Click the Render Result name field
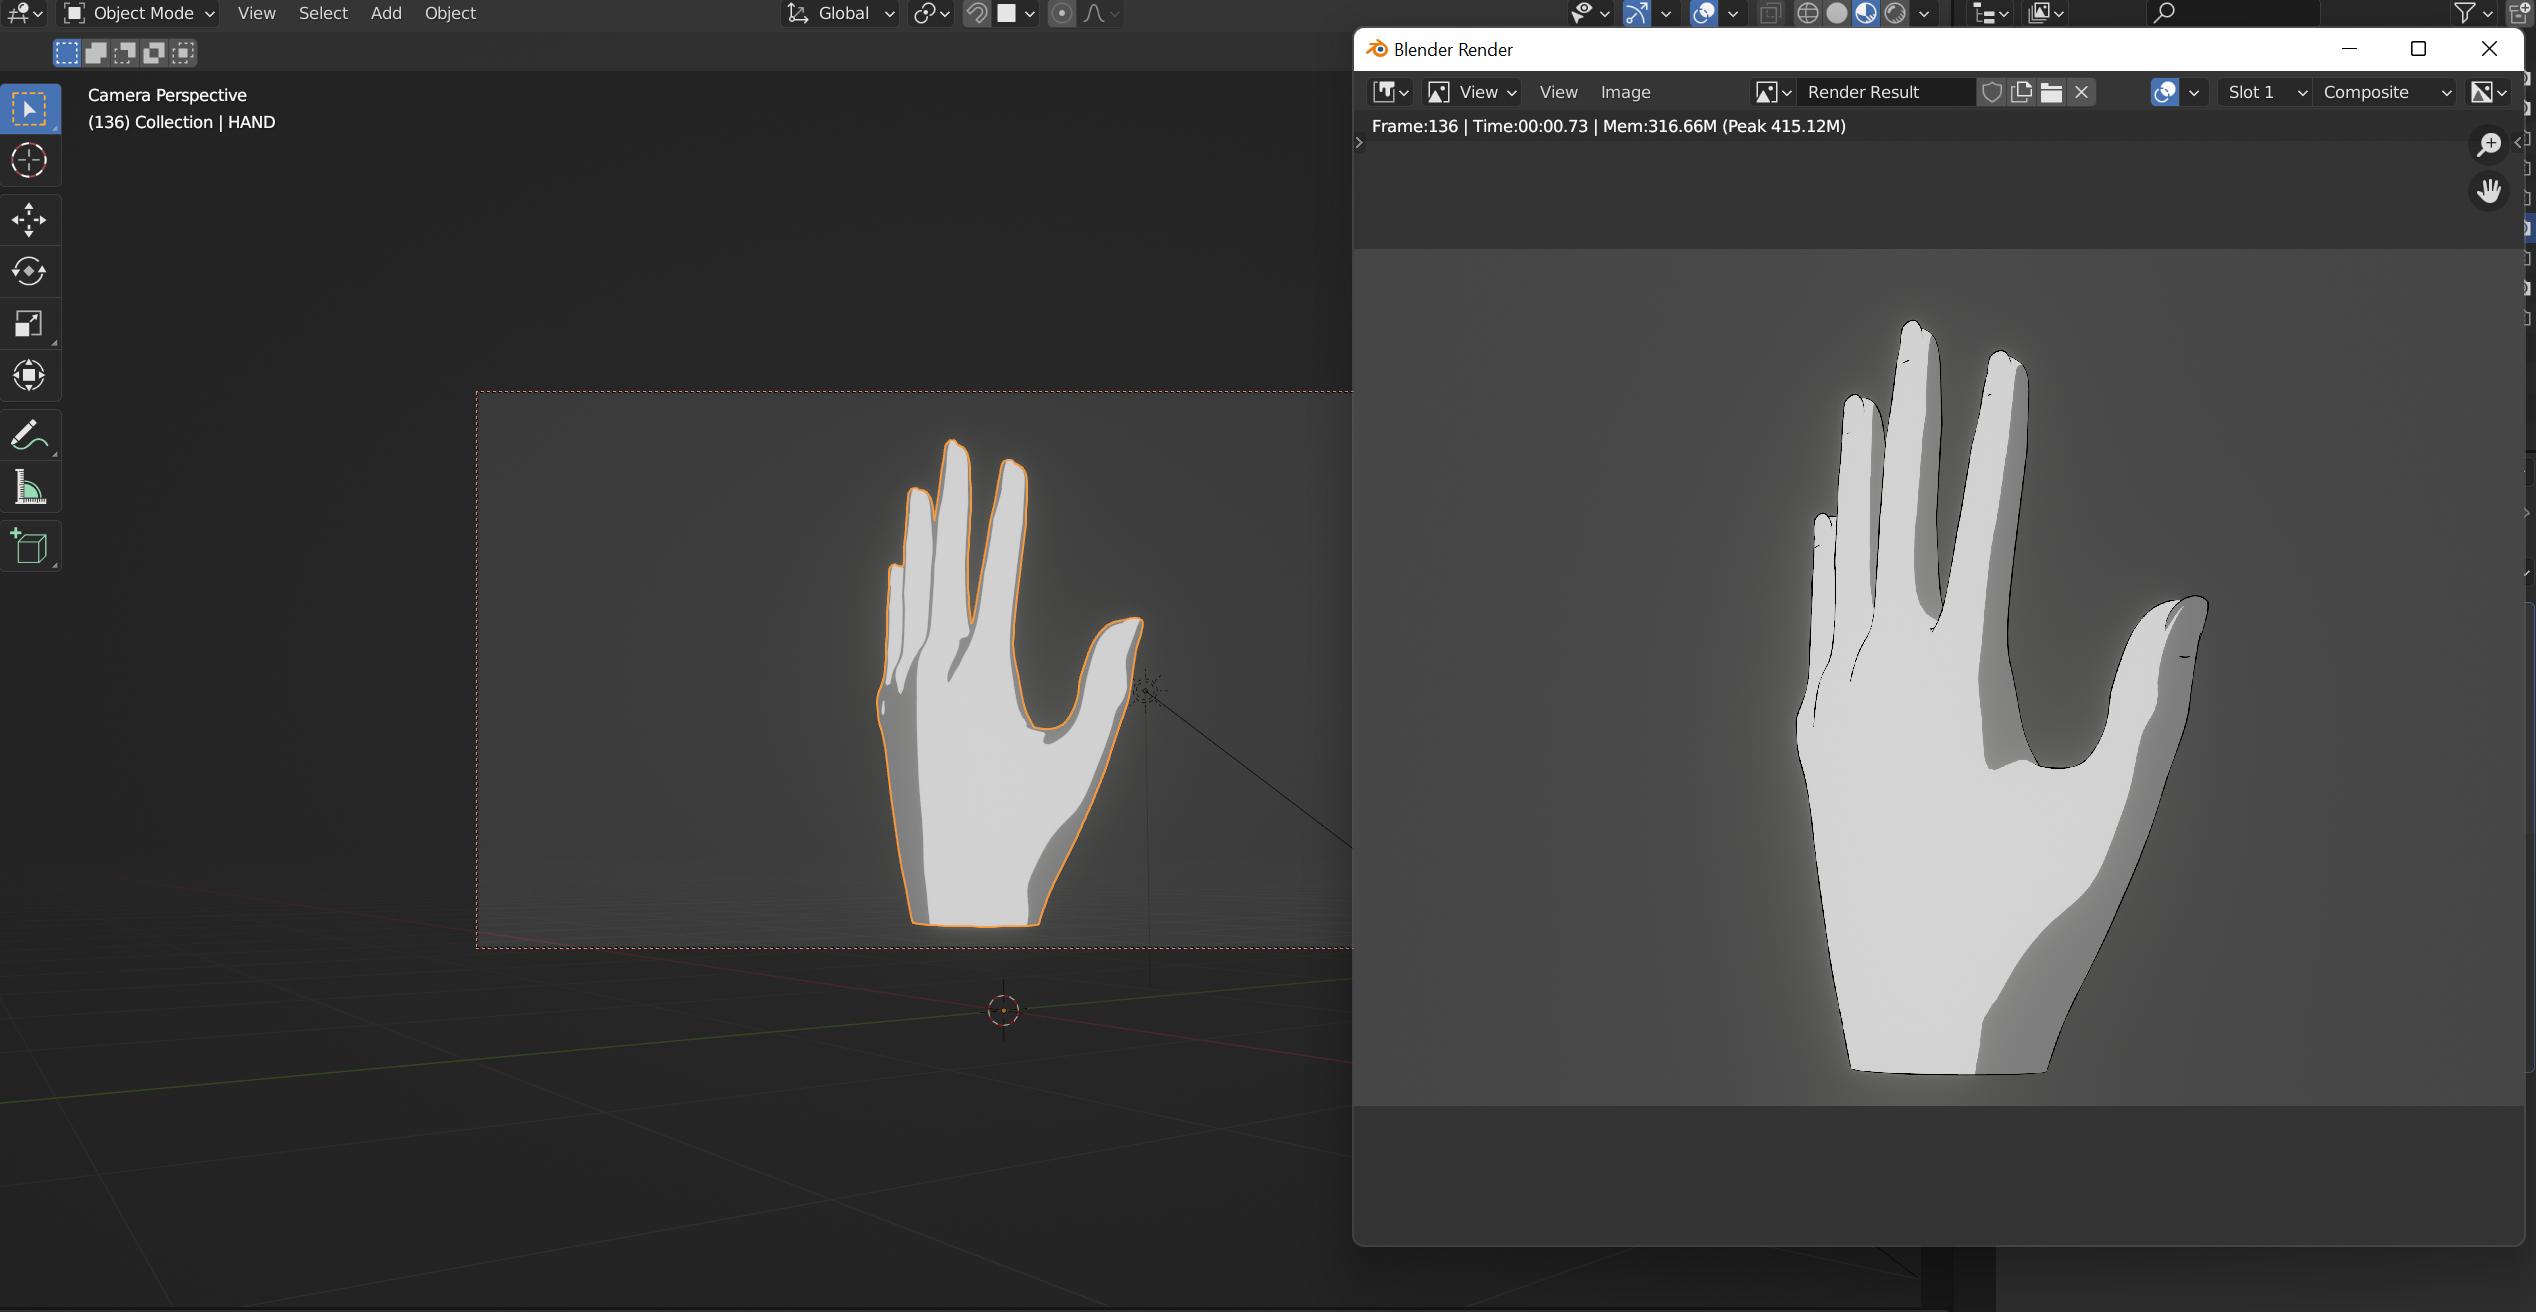This screenshot has width=2536, height=1312. (x=1886, y=92)
